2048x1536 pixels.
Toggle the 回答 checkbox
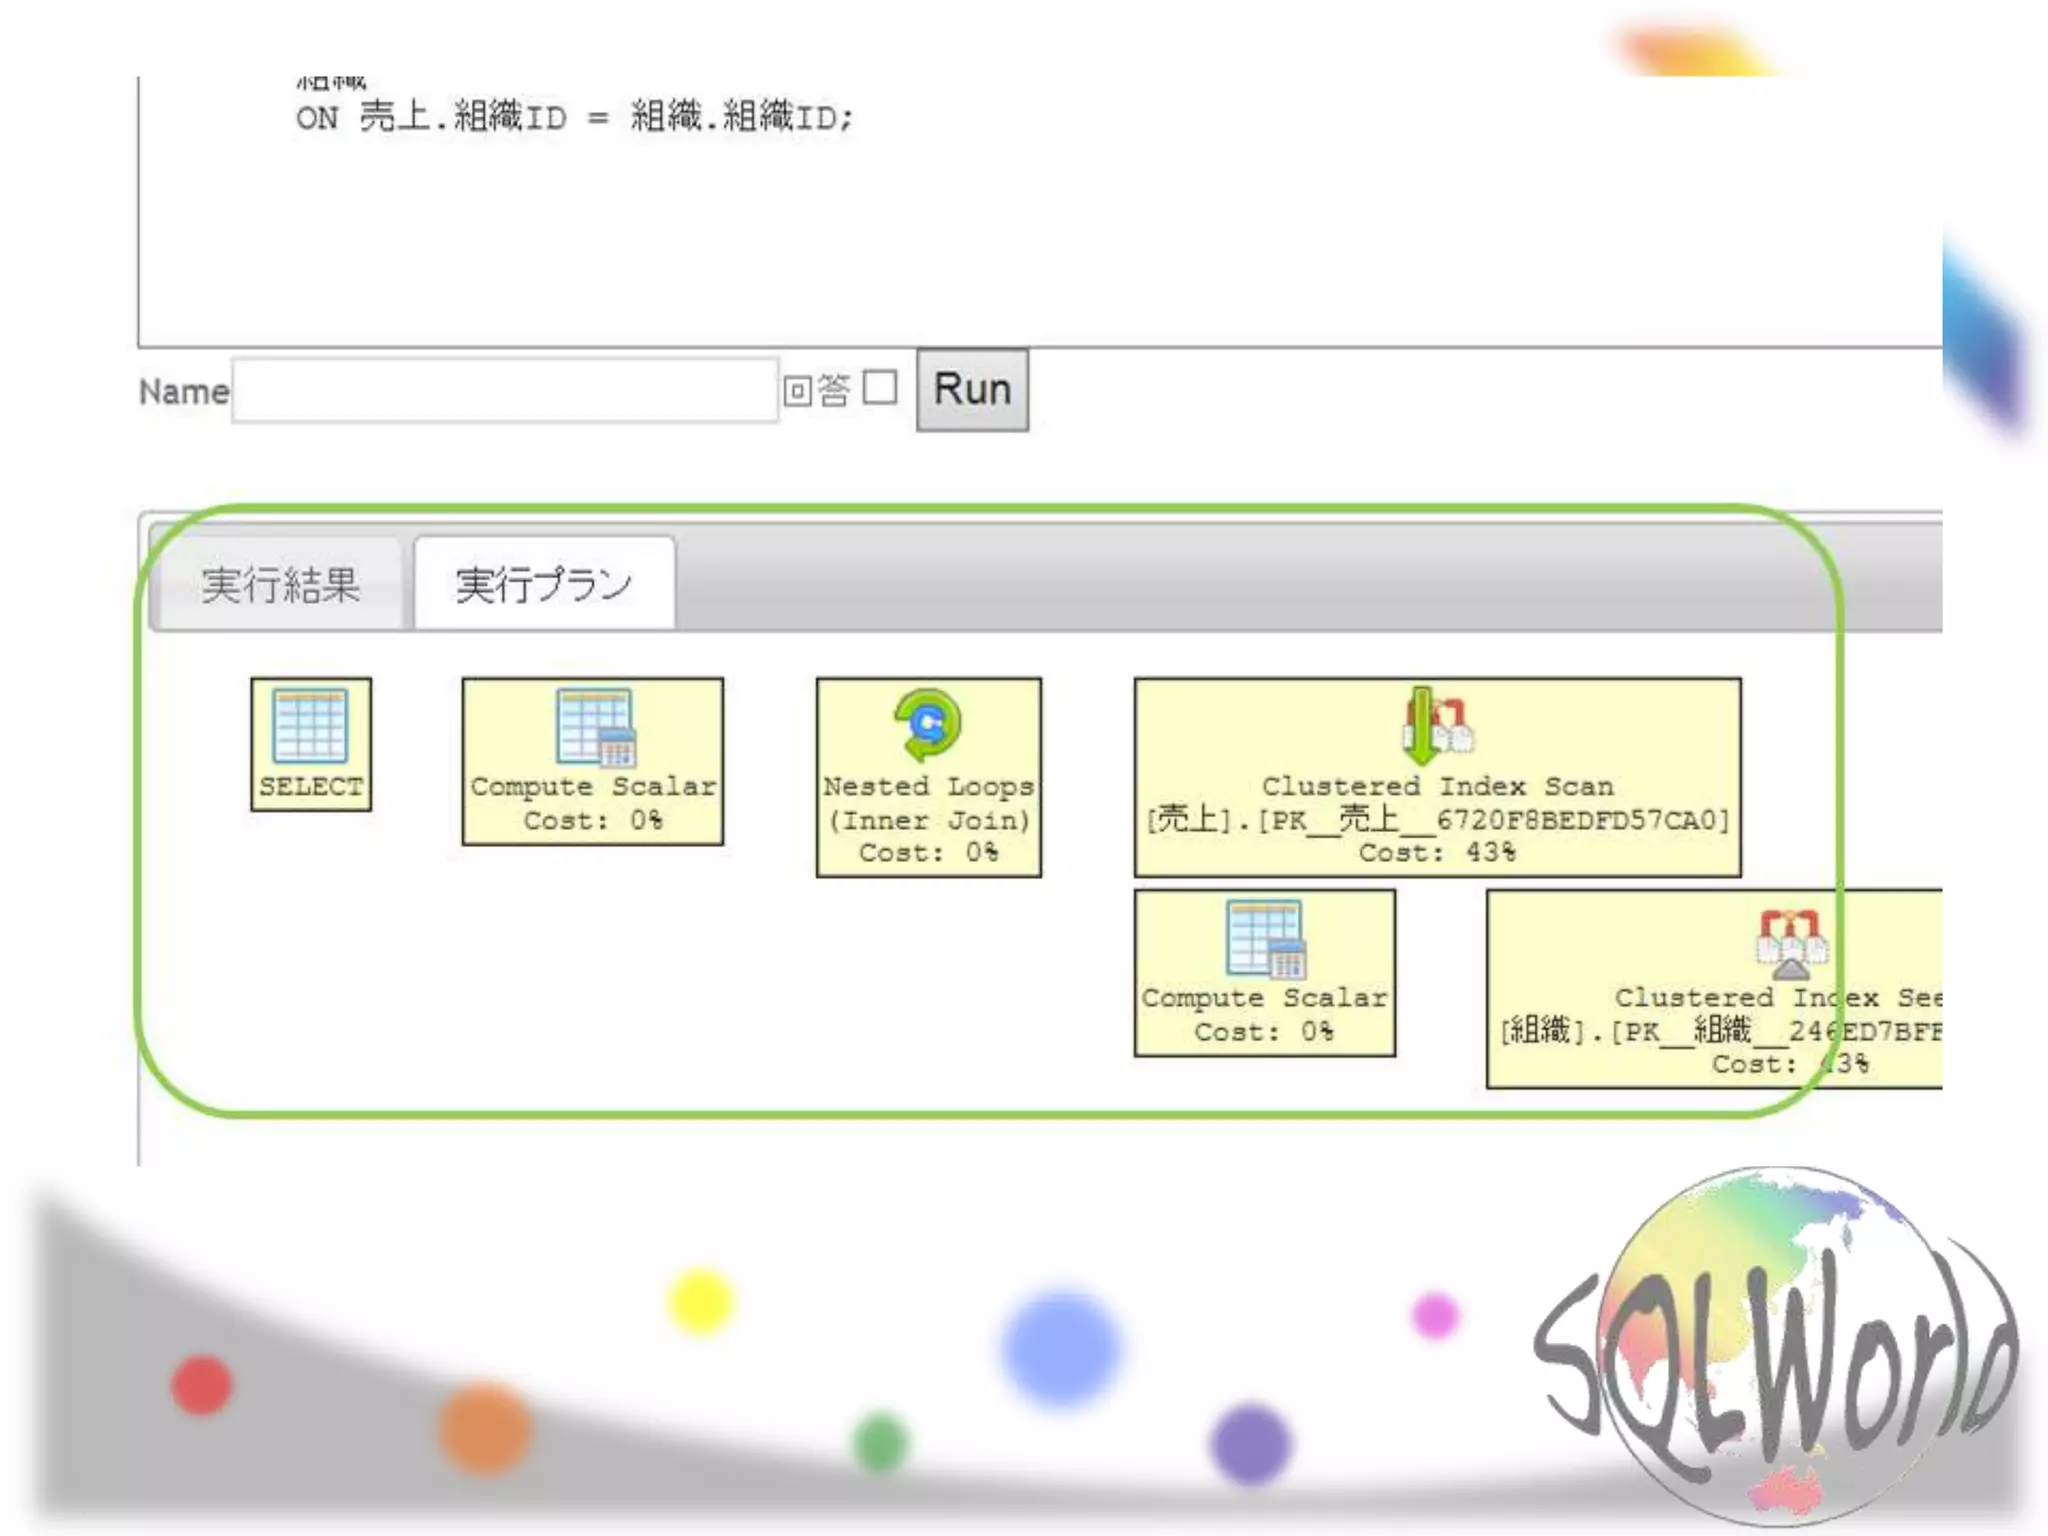pyautogui.click(x=880, y=388)
